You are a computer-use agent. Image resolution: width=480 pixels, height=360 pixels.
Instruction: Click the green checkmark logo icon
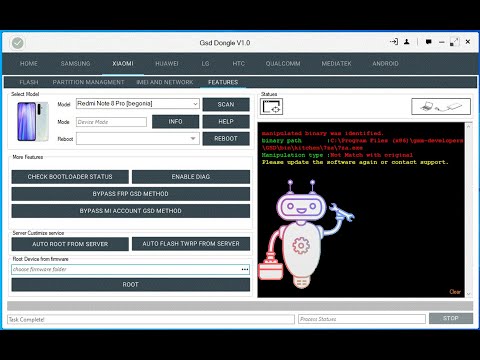pyautogui.click(x=17, y=43)
